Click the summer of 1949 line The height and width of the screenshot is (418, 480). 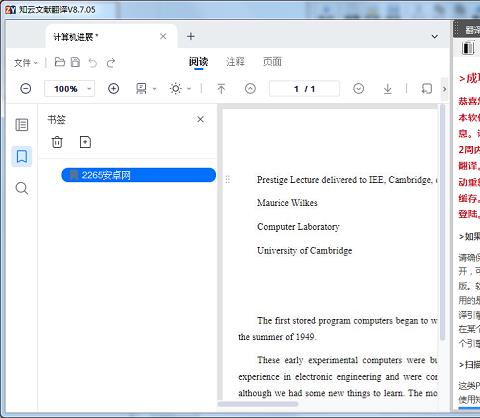277,337
